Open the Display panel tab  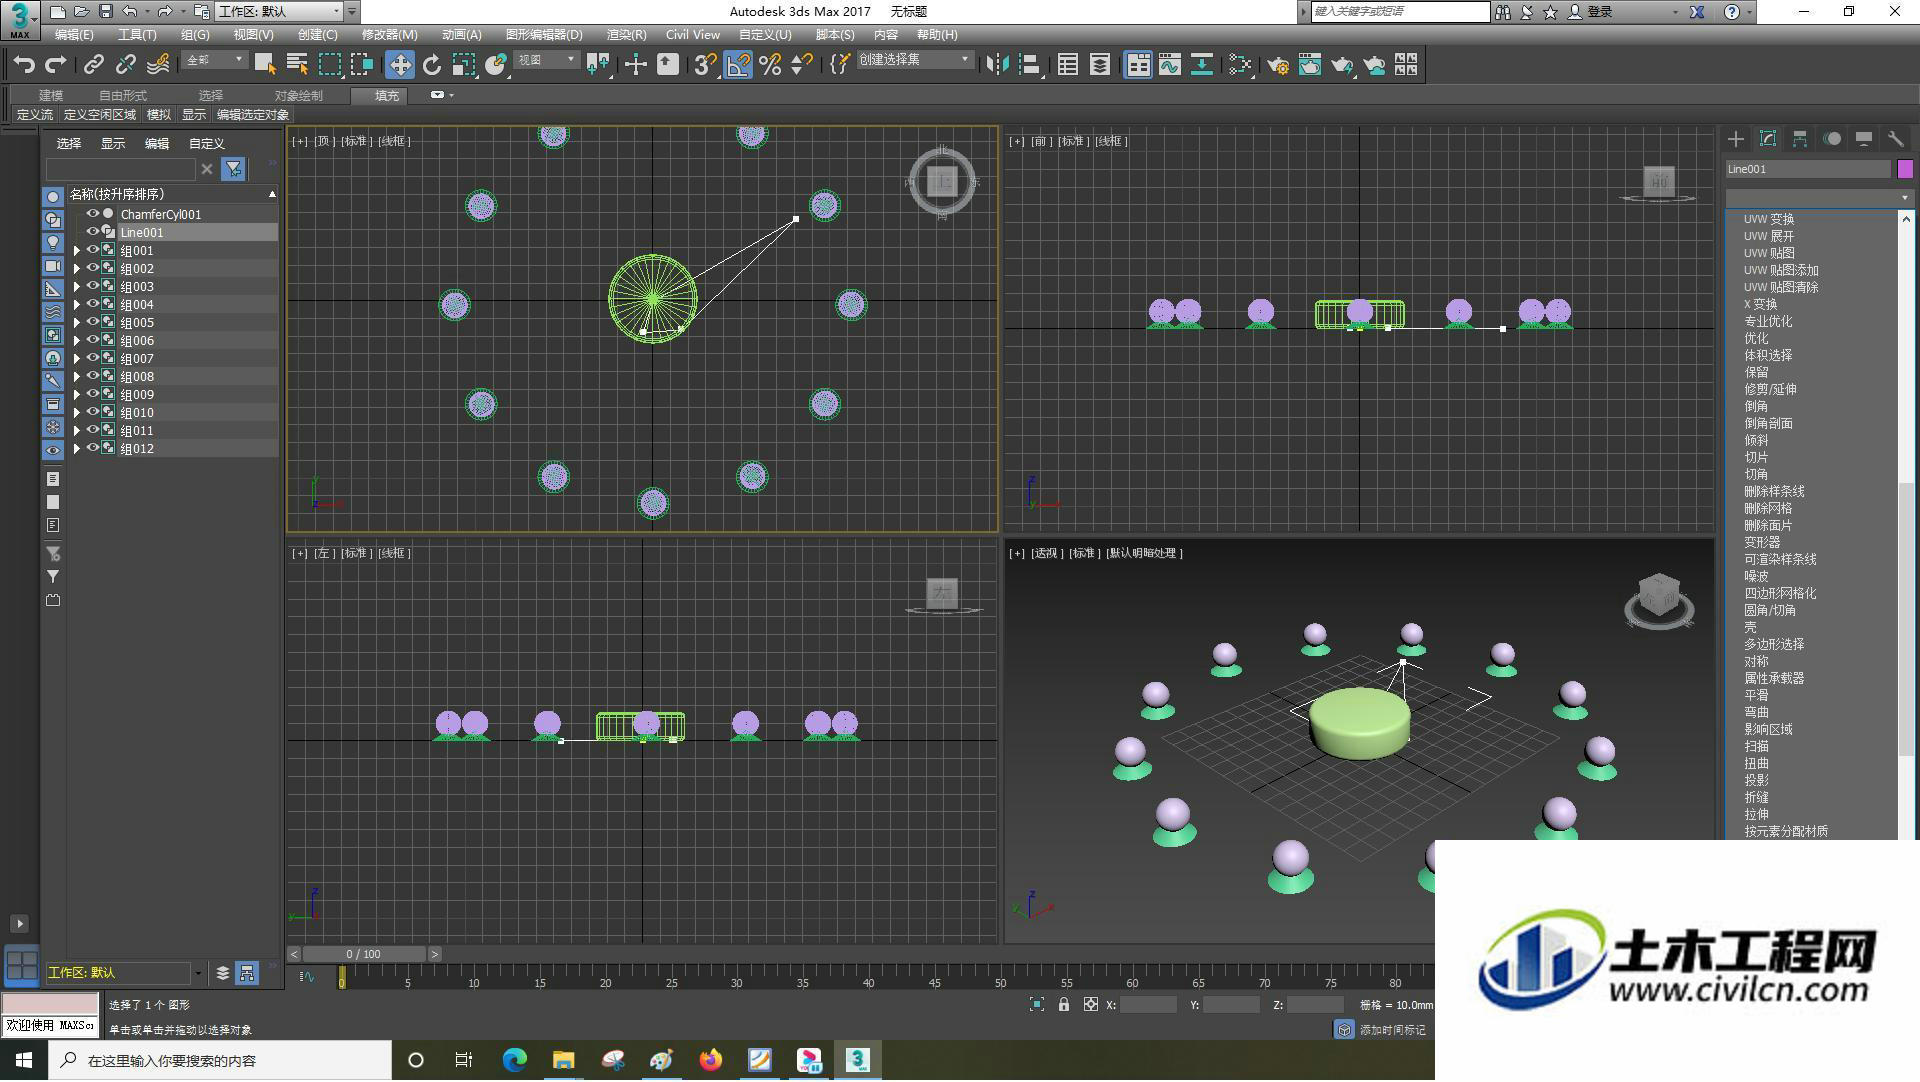[x=1864, y=139]
